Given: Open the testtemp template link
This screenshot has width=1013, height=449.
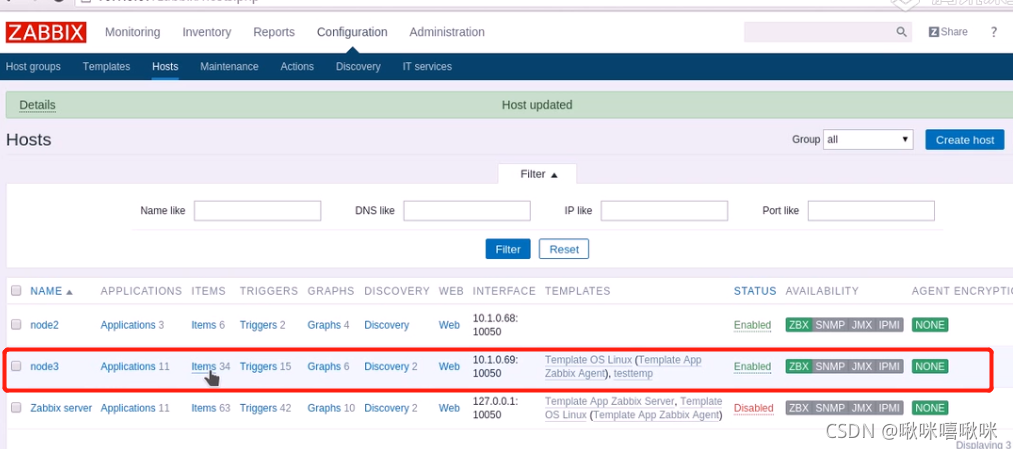Looking at the screenshot, I should pos(633,373).
